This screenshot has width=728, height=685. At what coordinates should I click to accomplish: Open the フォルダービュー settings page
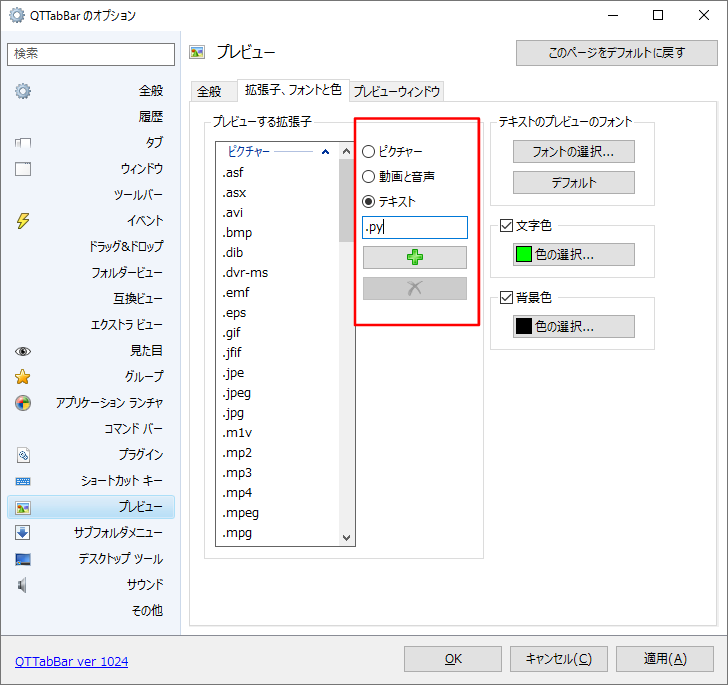[x=127, y=273]
